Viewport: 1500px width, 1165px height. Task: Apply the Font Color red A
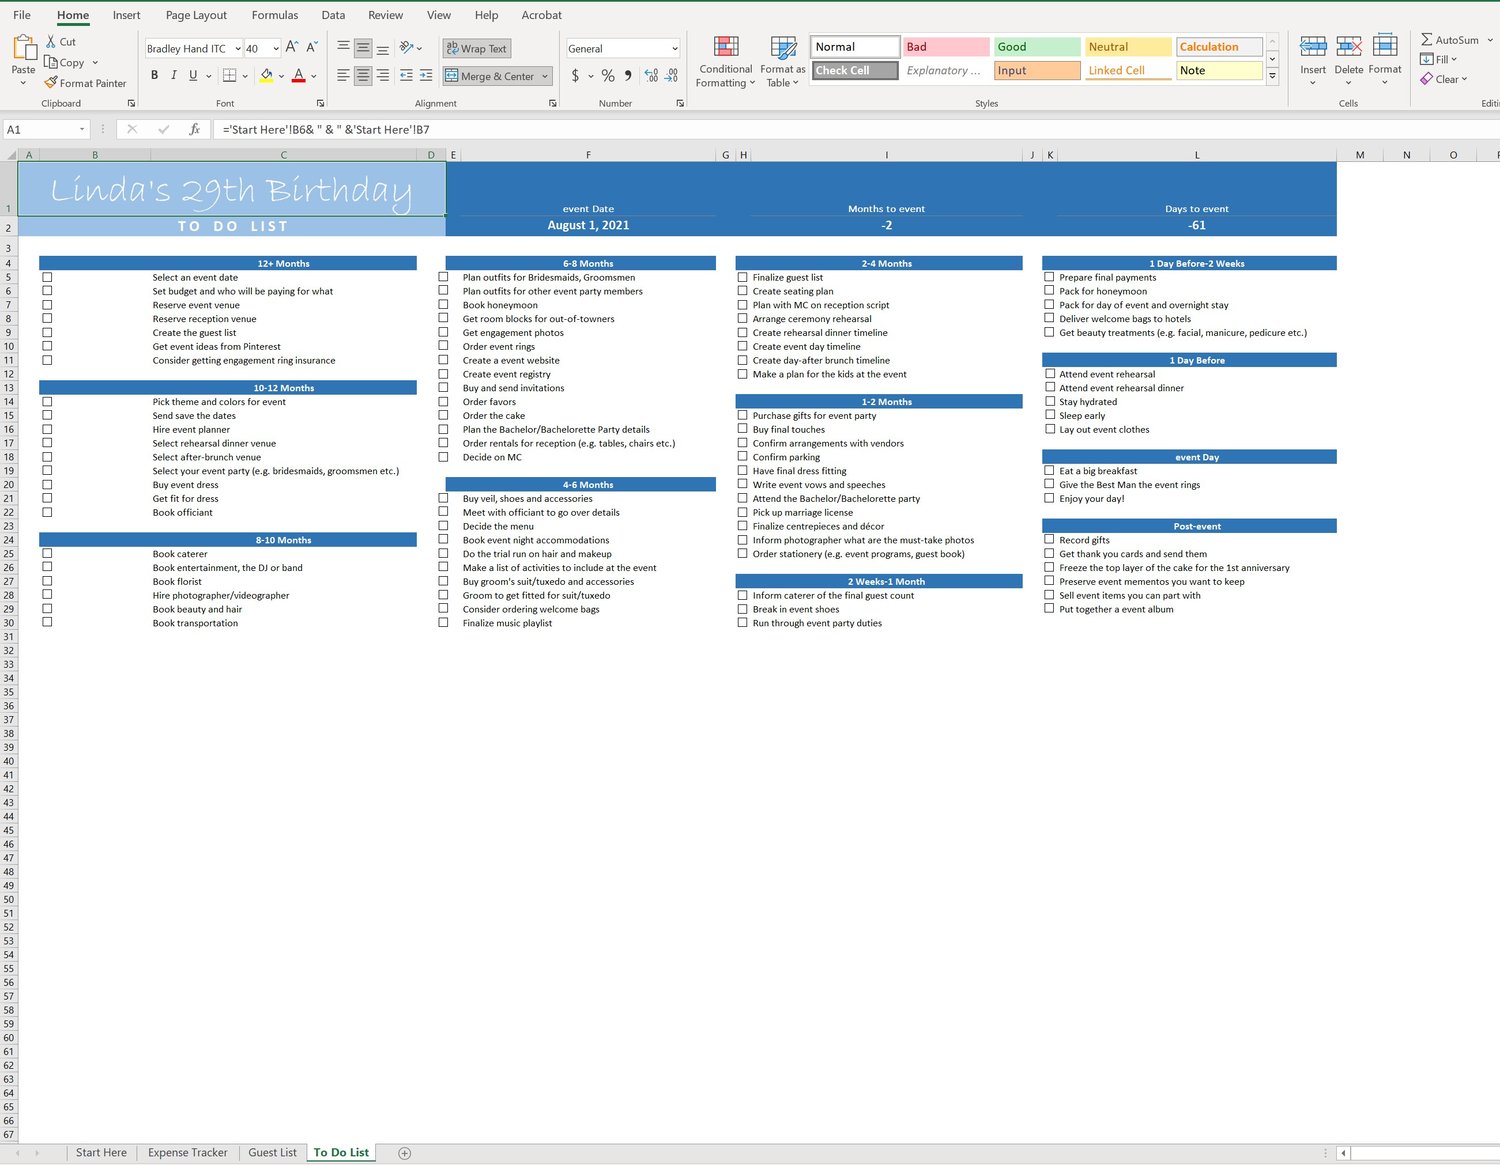[298, 75]
